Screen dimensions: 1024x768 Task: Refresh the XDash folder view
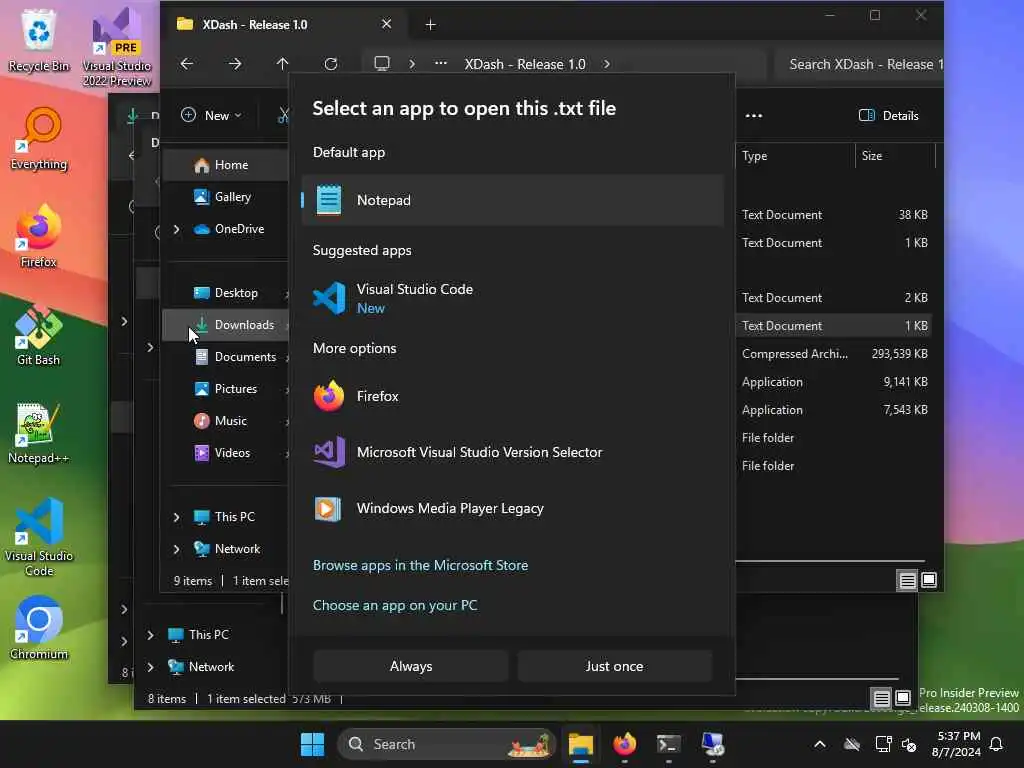[331, 64]
